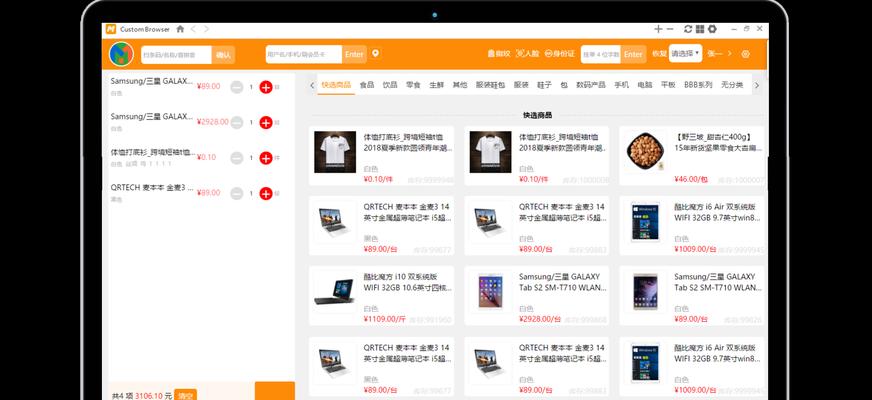Open the grid apps icon in the title bar
Viewport: 872px width, 400px height.
click(700, 29)
